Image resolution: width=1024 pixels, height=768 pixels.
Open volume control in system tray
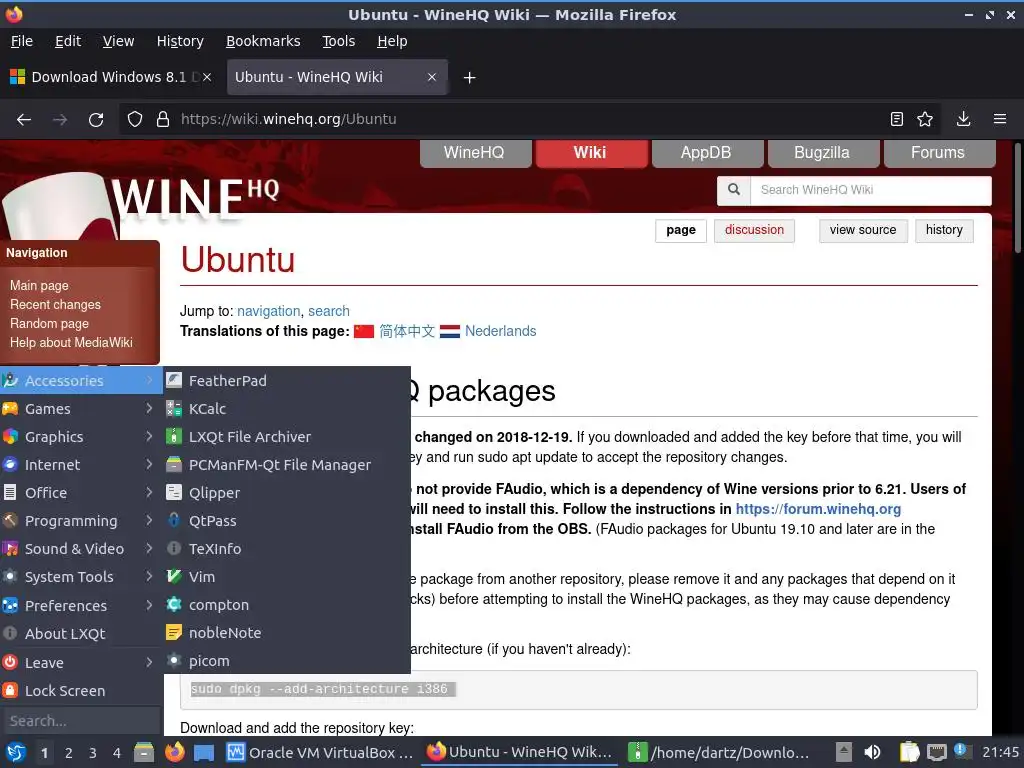[872, 752]
